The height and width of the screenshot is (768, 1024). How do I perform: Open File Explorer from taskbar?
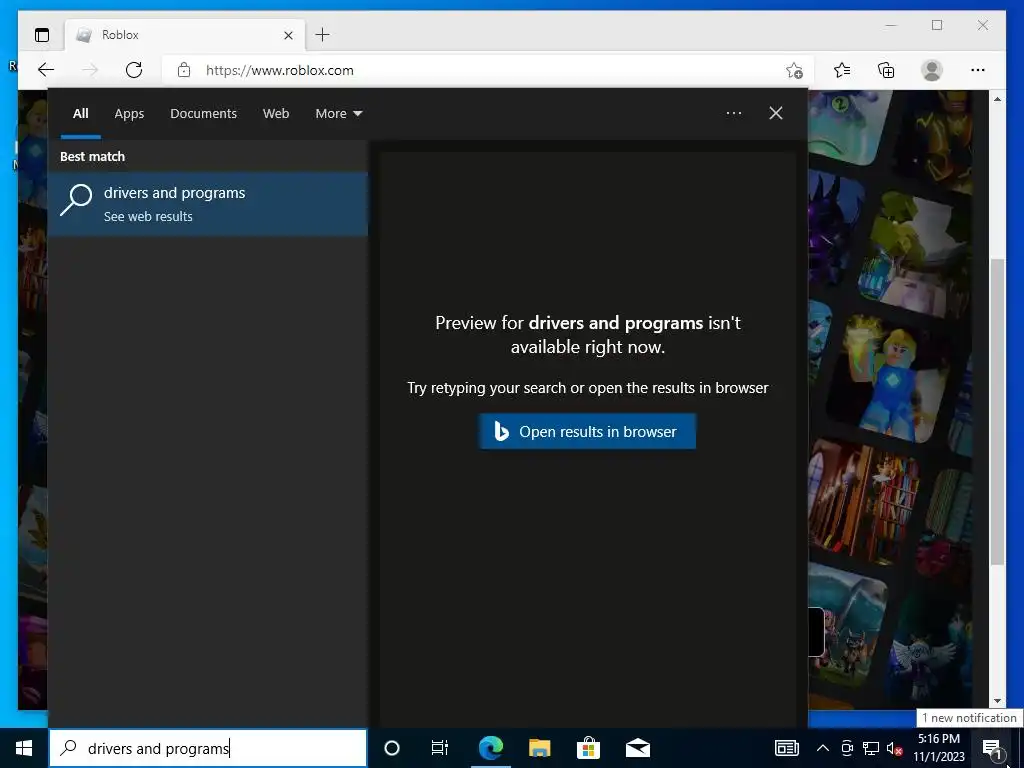pyautogui.click(x=539, y=748)
